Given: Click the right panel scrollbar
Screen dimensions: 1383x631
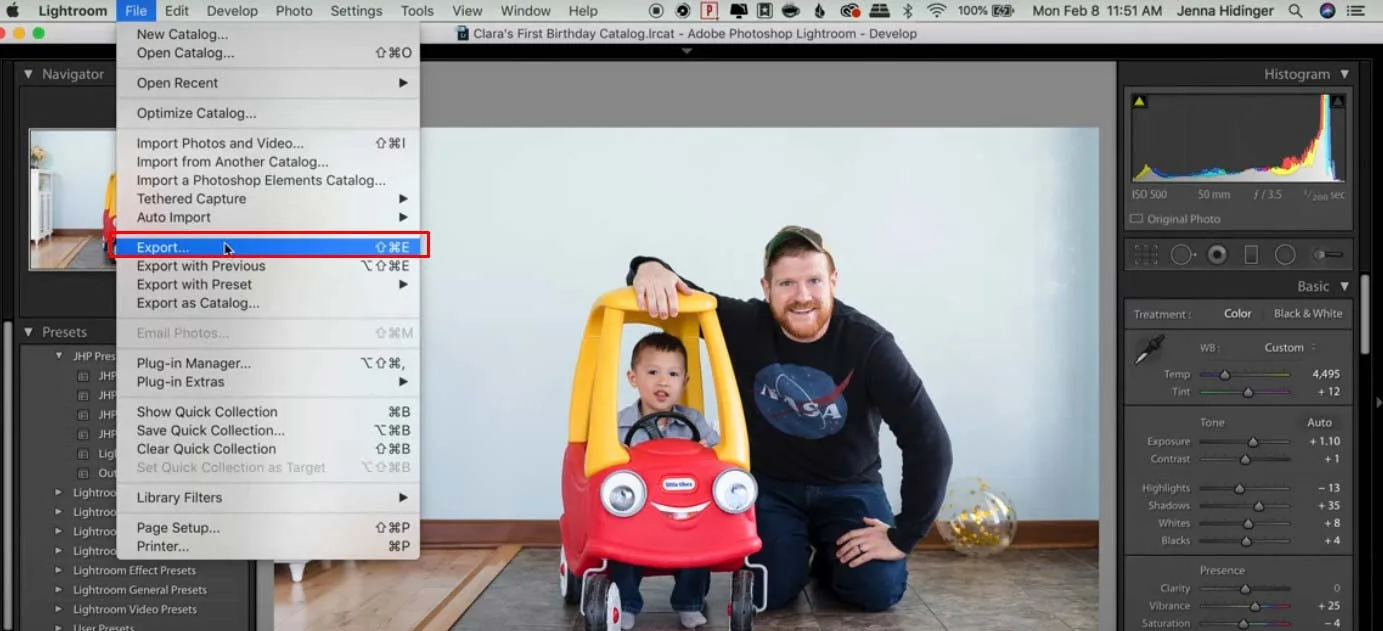Looking at the screenshot, I should click(1365, 312).
